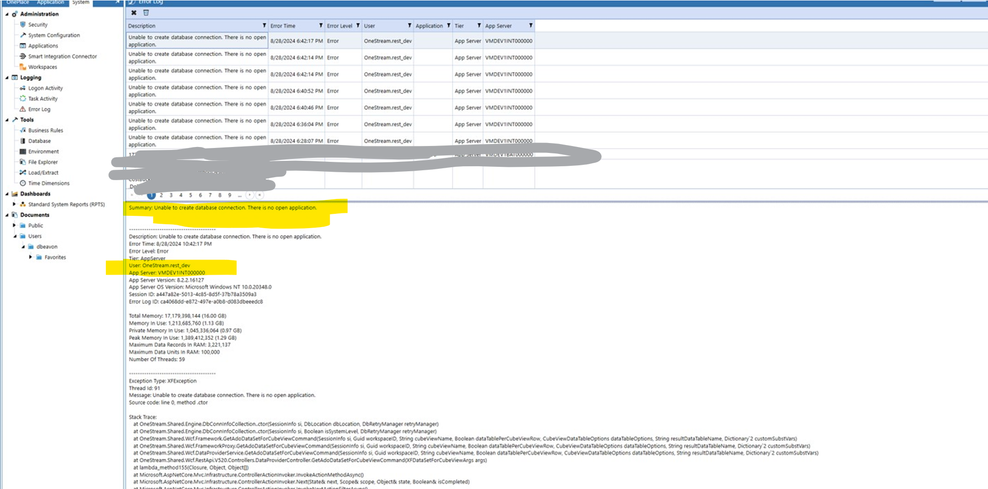Click the Task Activity circular icon
The height and width of the screenshot is (489, 988).
(x=23, y=99)
